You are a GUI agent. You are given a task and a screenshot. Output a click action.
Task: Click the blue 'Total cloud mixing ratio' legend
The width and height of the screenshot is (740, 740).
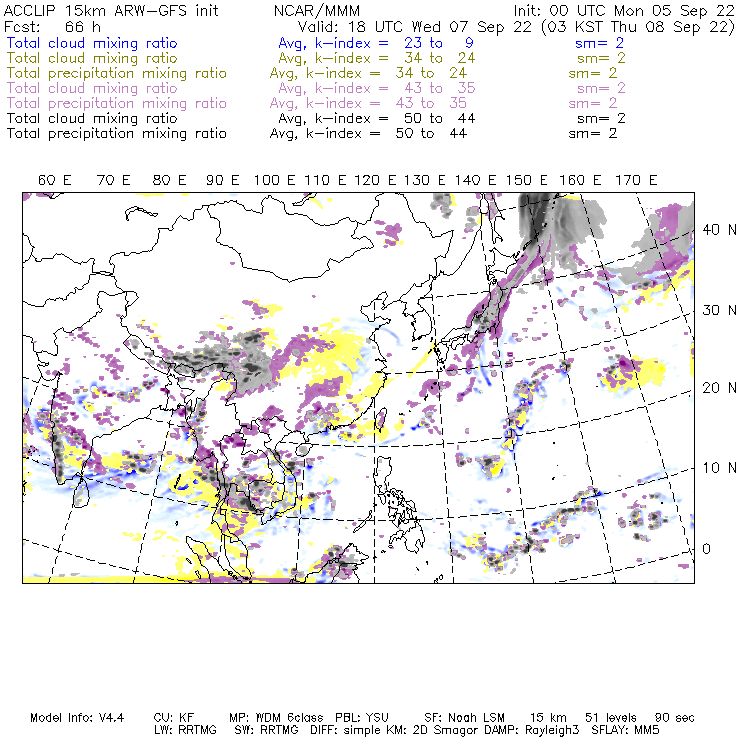(x=92, y=43)
